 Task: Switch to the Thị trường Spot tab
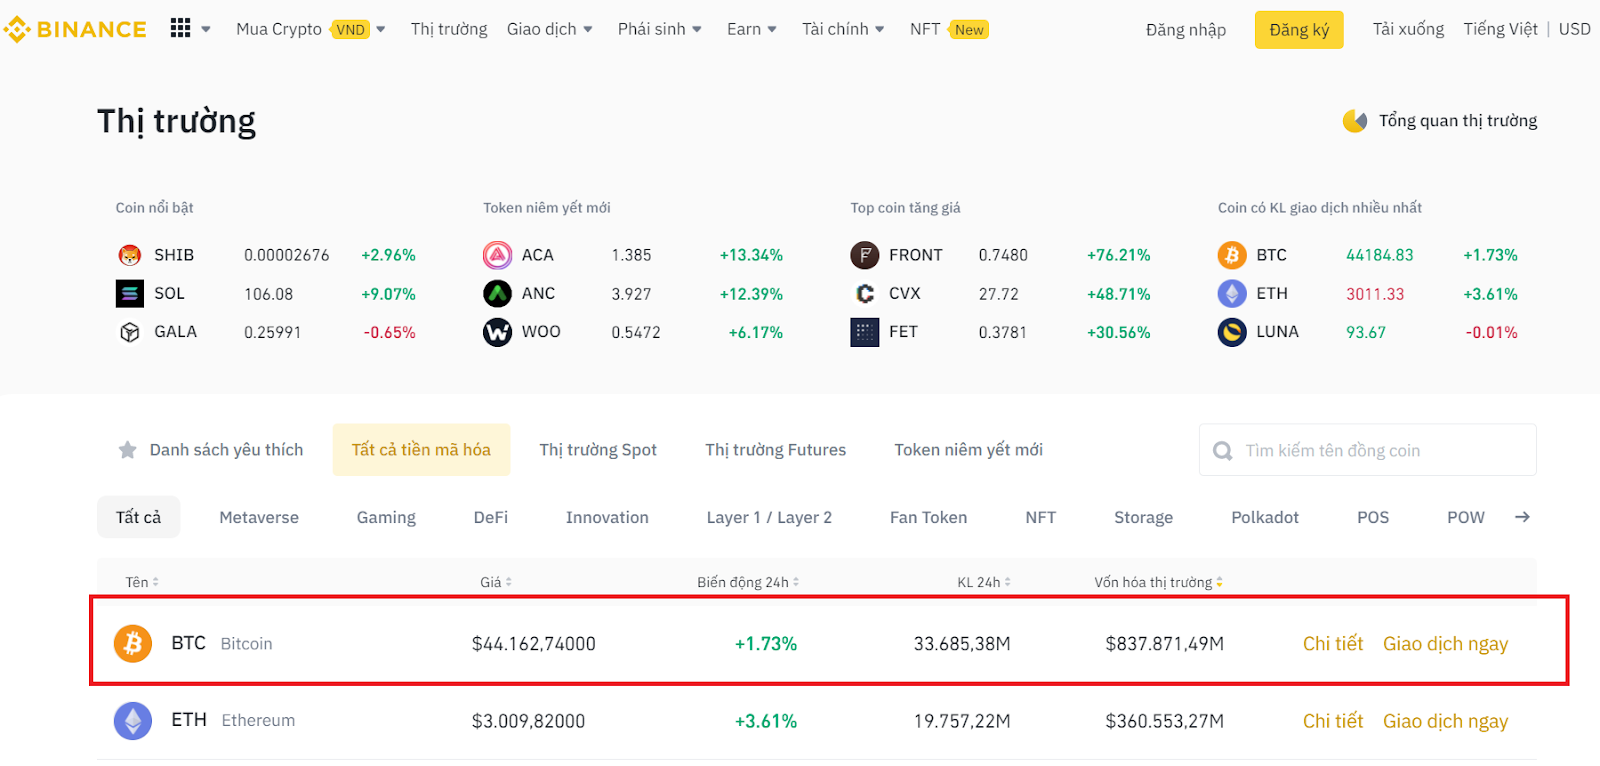[598, 450]
